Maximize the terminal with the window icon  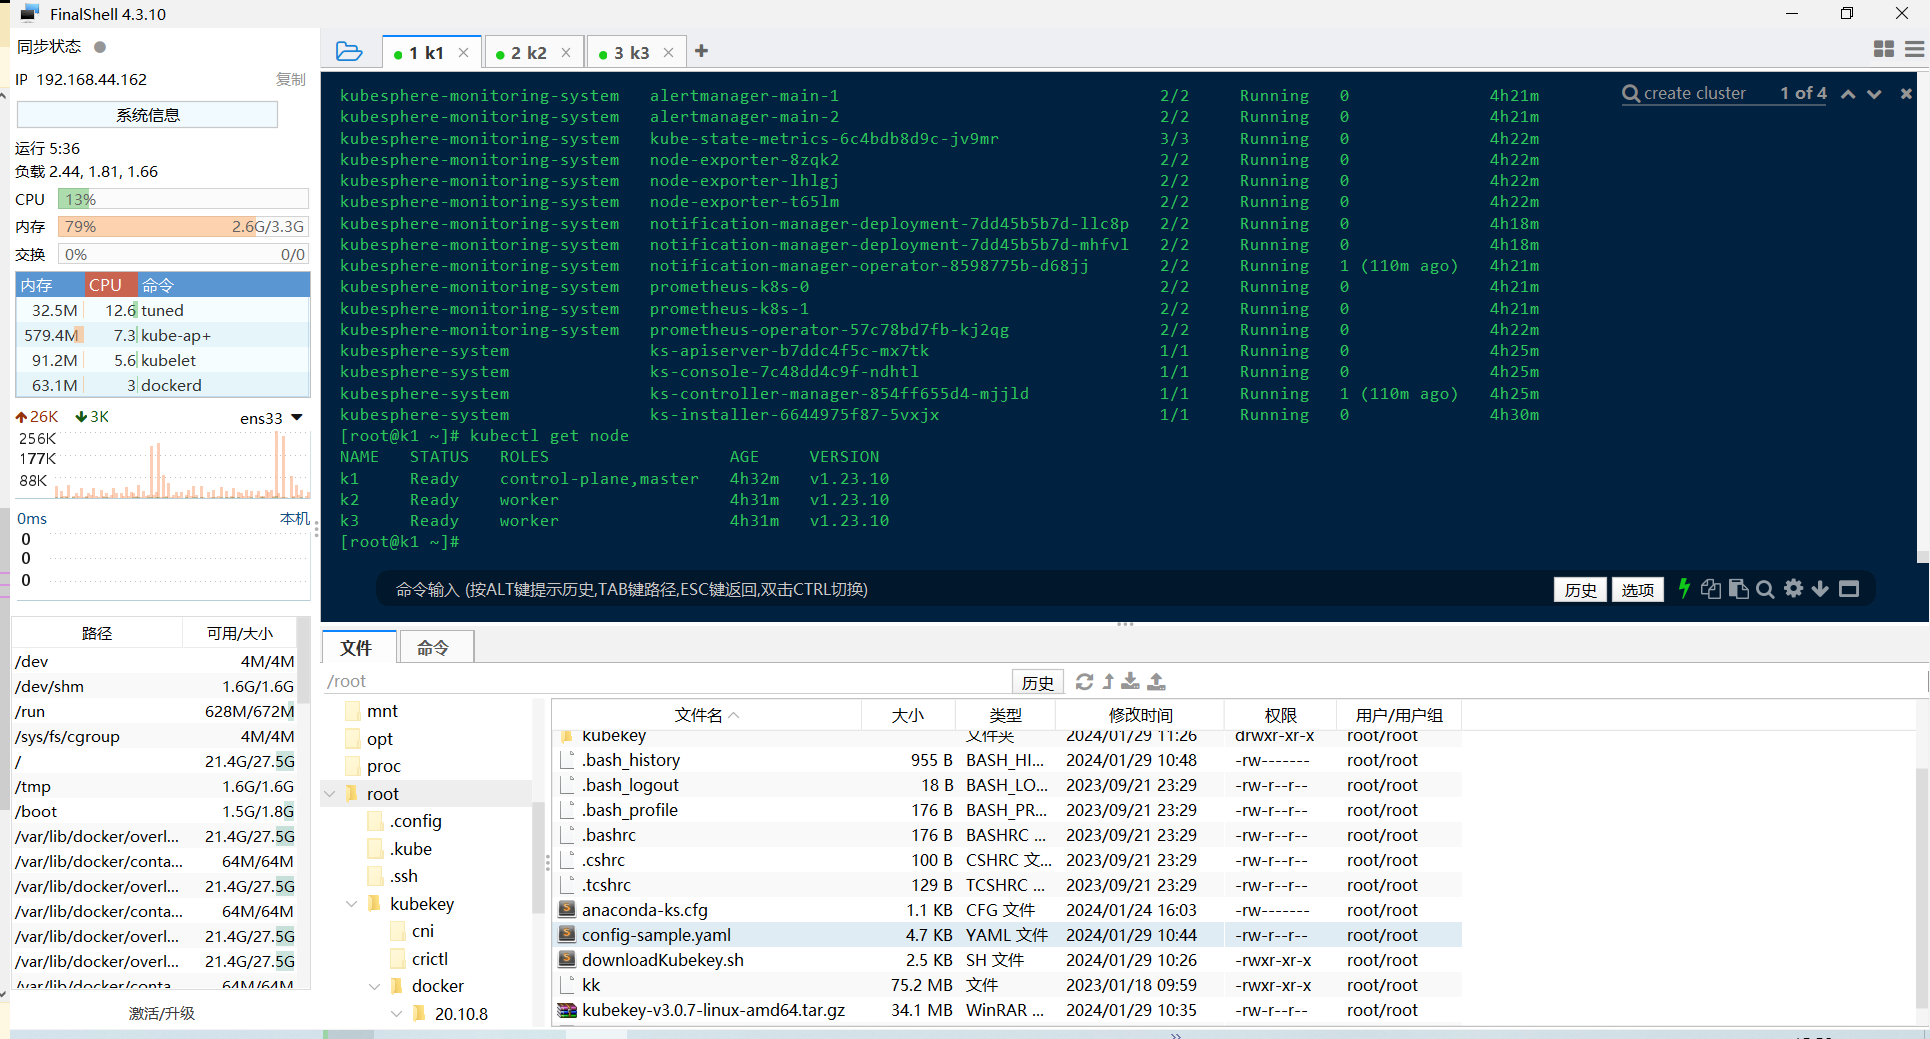pos(1849,589)
